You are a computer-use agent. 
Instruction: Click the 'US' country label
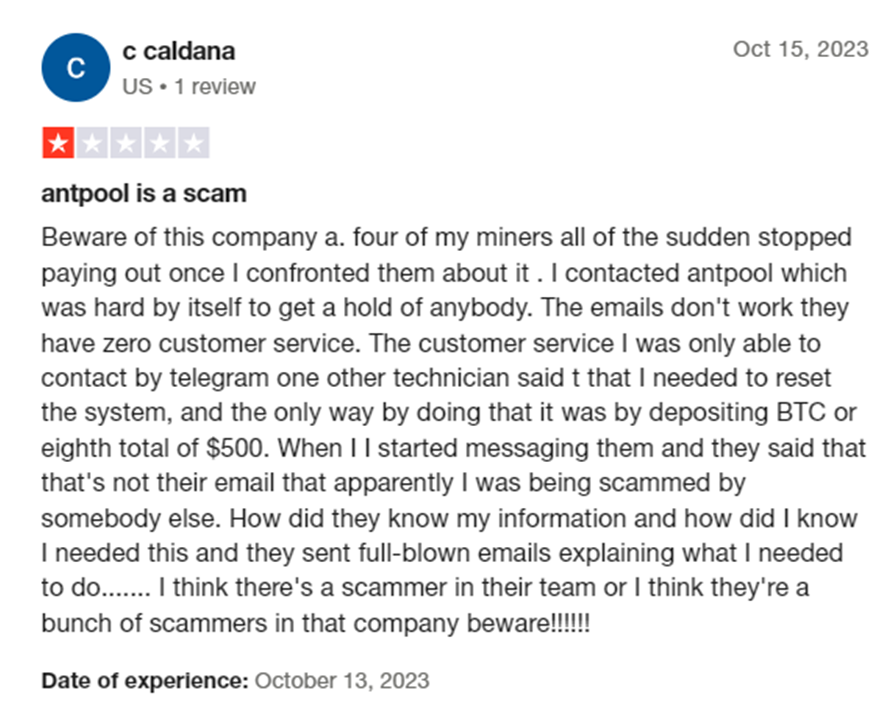137,87
